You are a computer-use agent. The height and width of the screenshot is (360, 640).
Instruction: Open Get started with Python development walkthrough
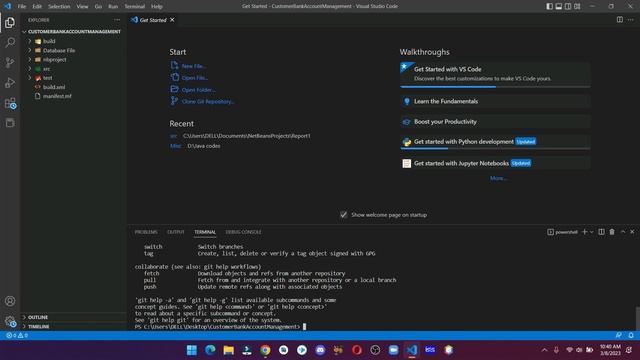pyautogui.click(x=495, y=142)
